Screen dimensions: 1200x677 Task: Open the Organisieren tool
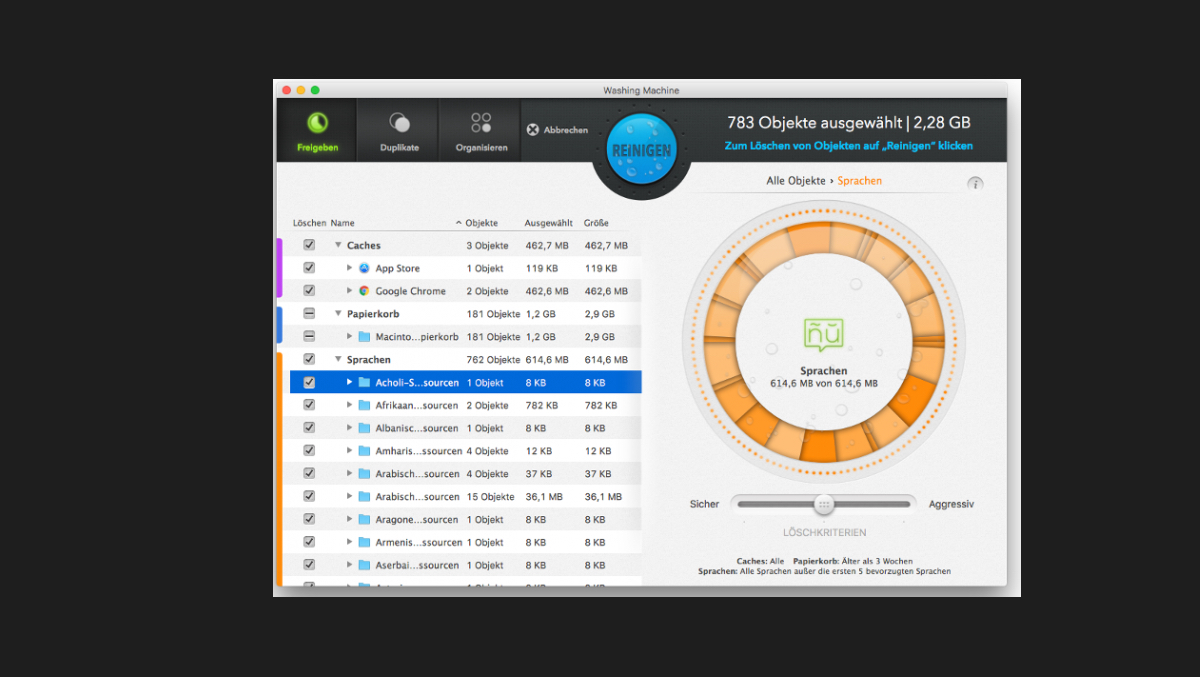coord(481,131)
